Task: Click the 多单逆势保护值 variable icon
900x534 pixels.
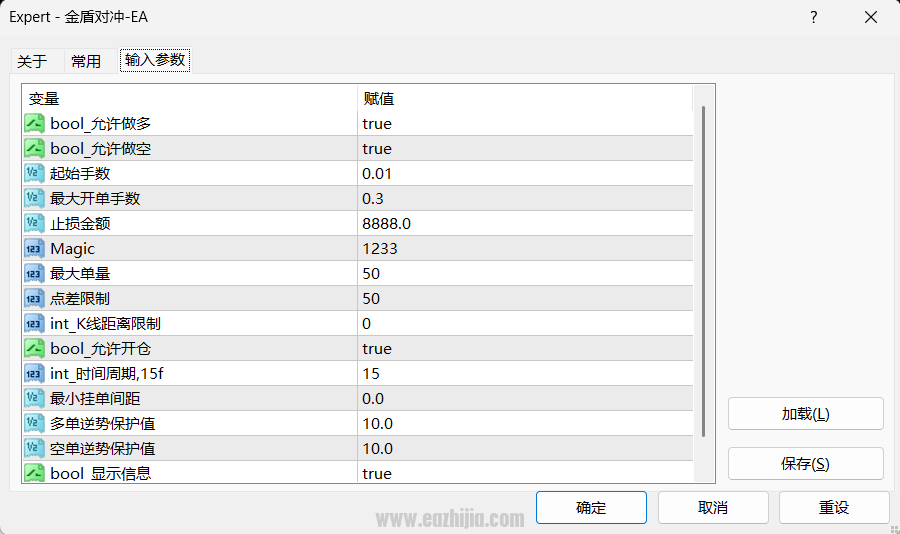Action: point(34,423)
